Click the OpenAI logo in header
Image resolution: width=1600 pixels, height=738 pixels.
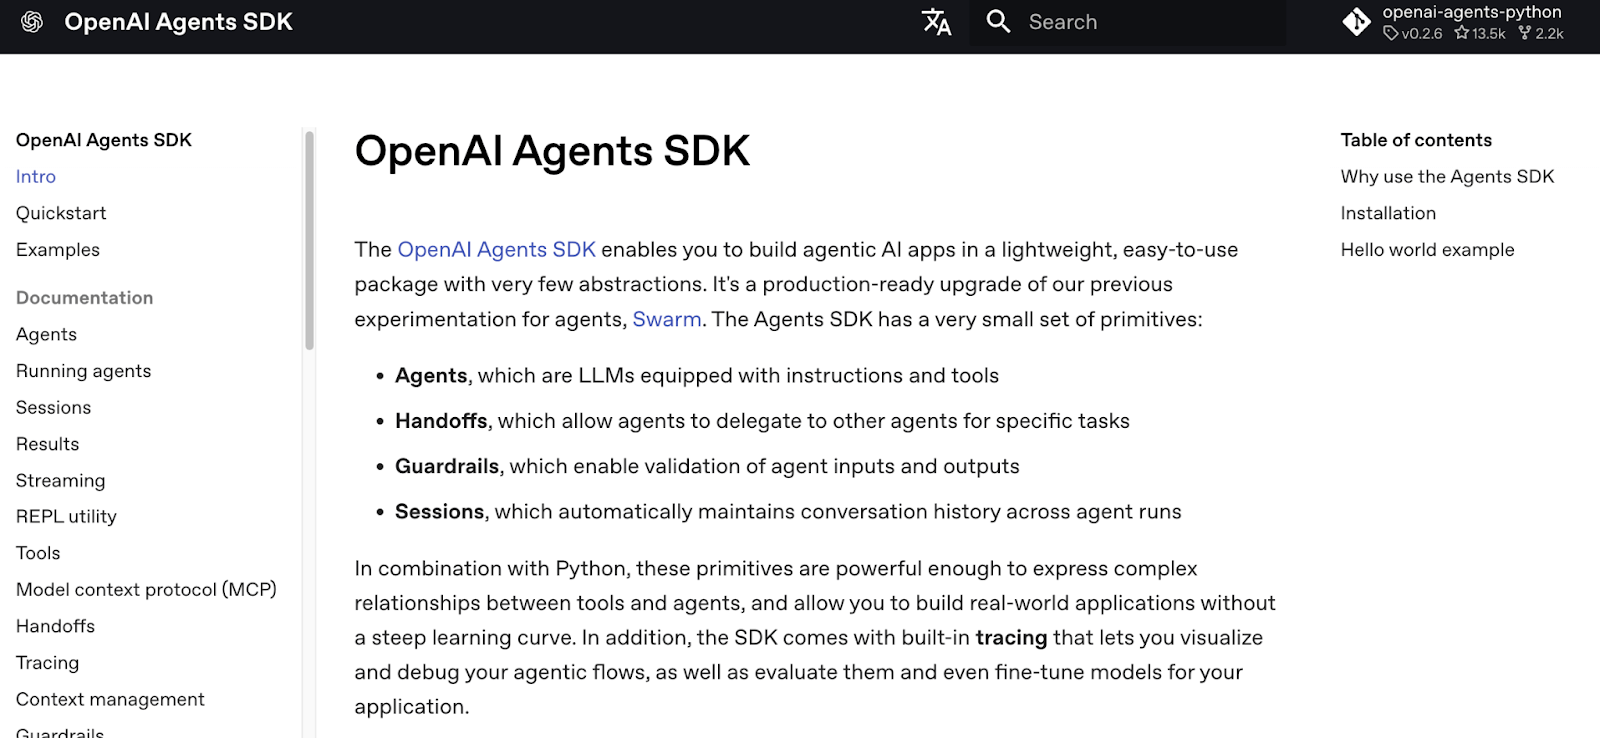click(x=32, y=22)
